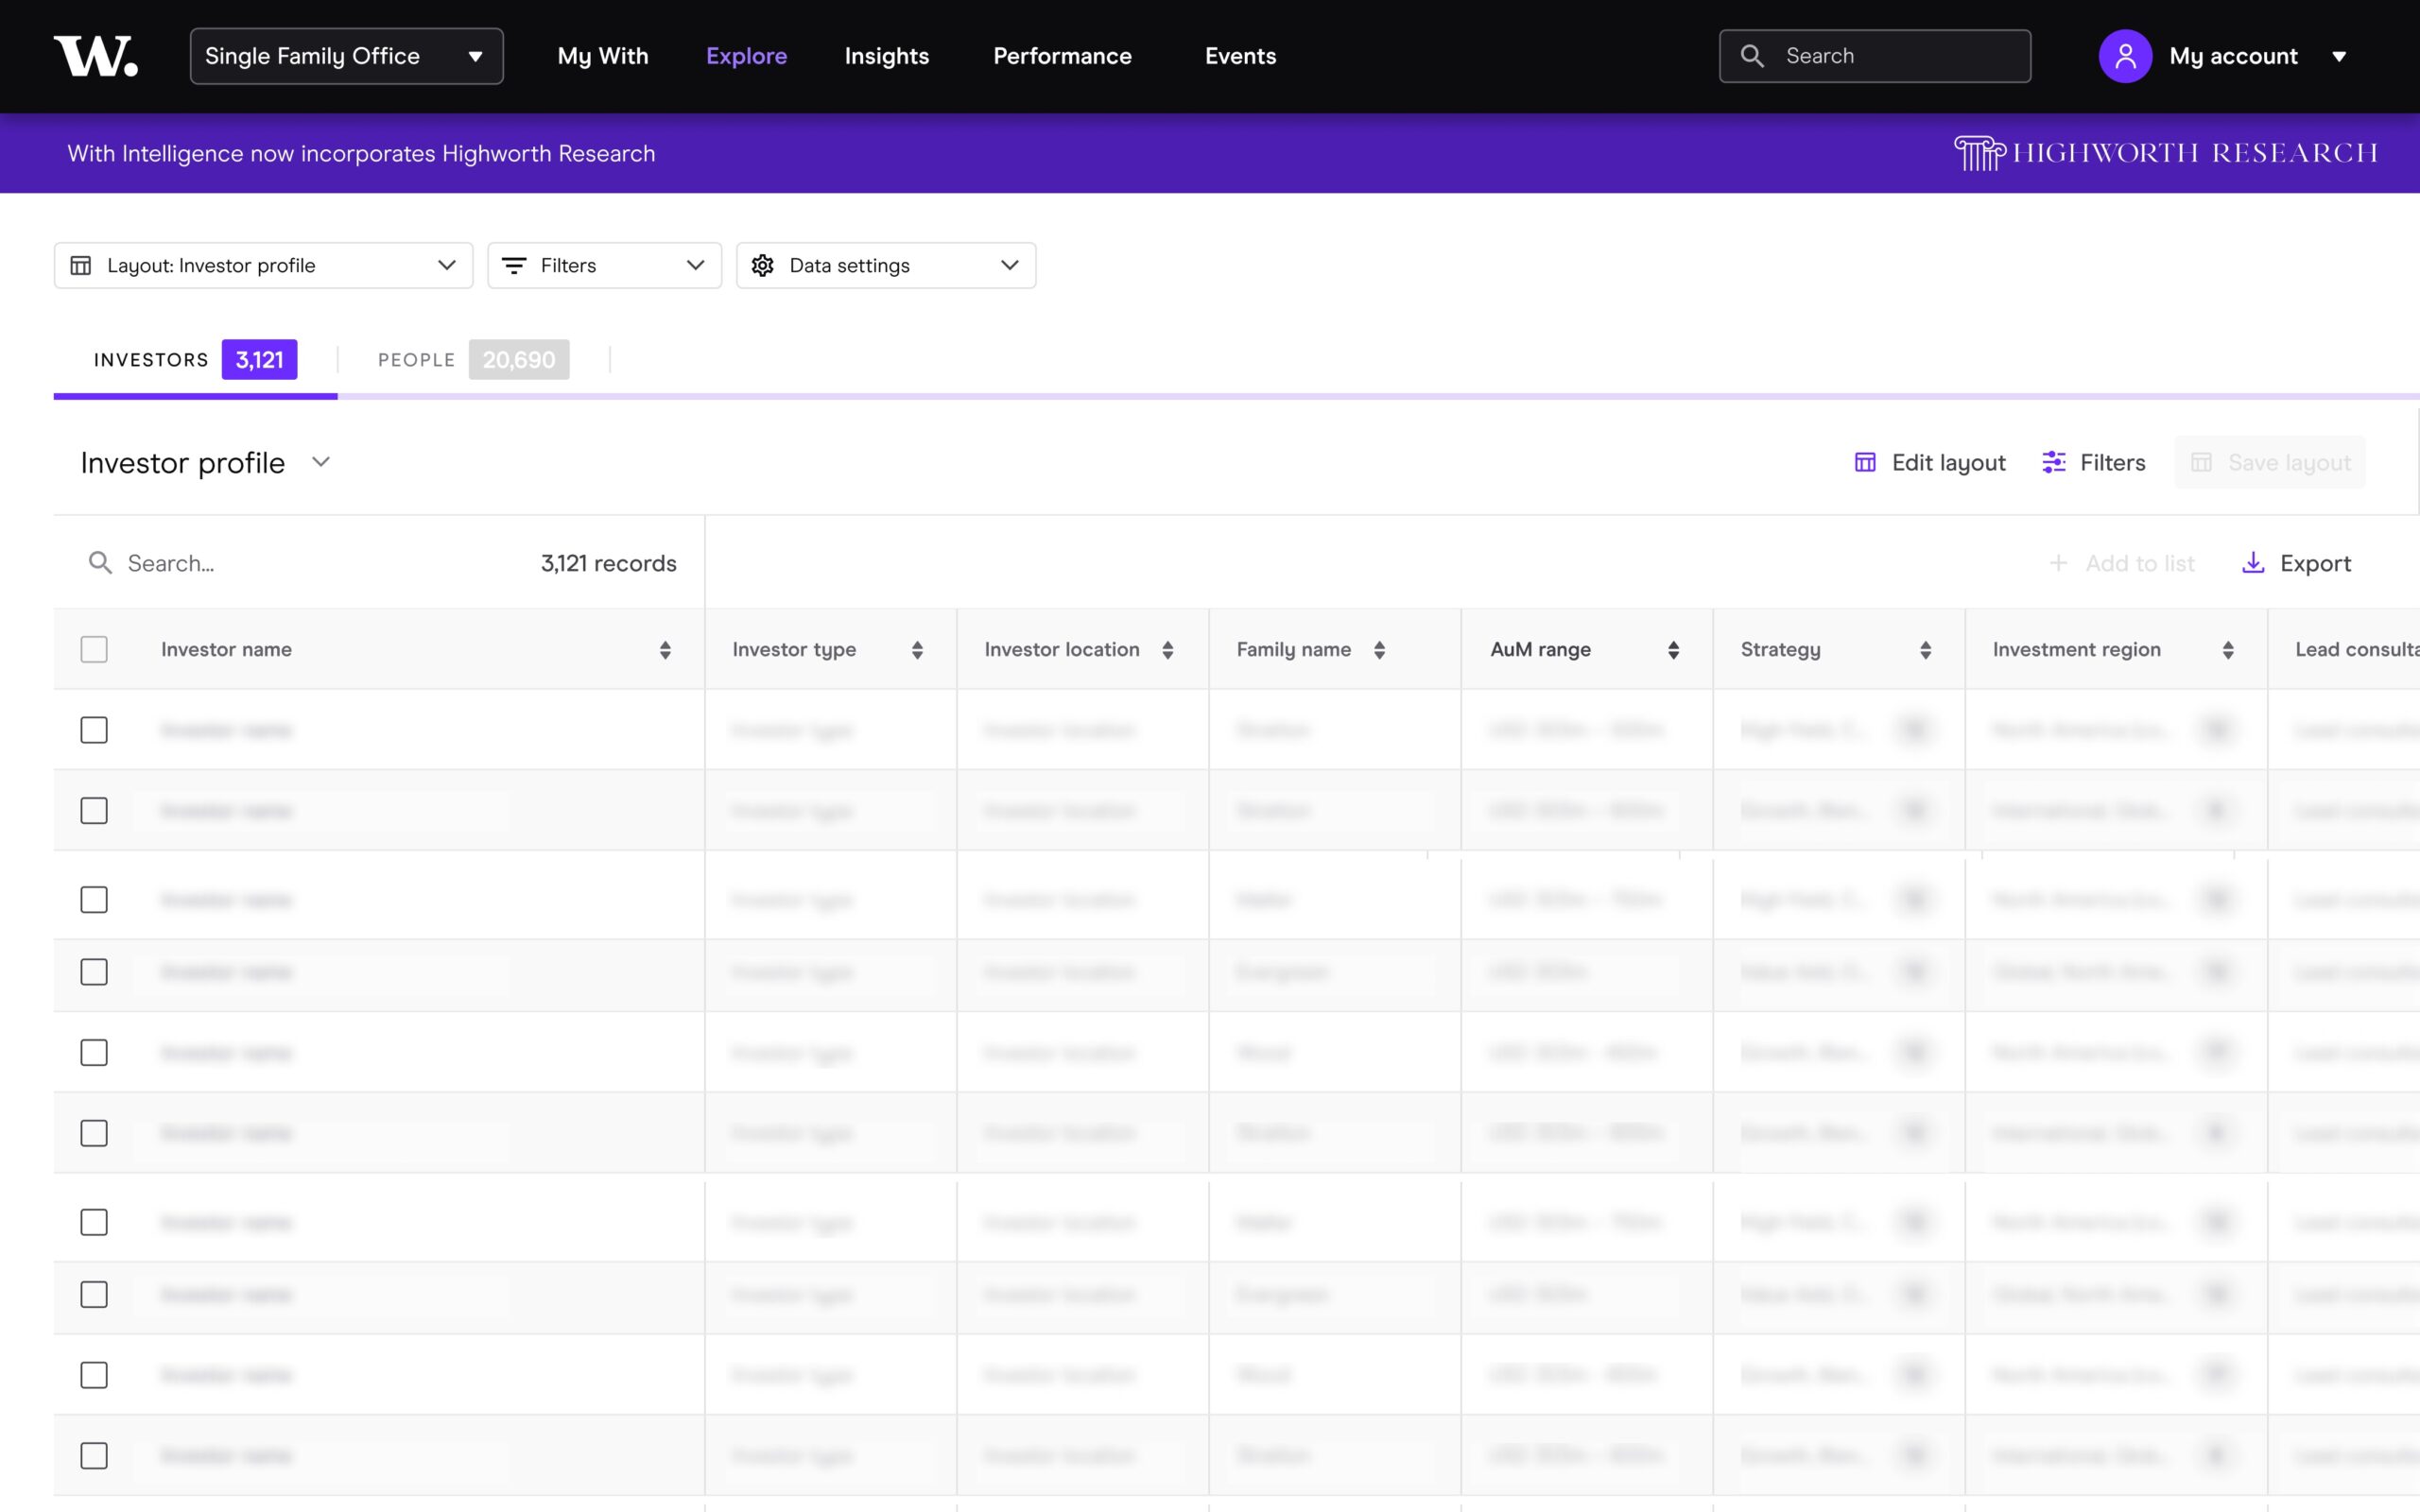Click the magnifier icon in the records search
Image resolution: width=2420 pixels, height=1512 pixels.
[100, 563]
